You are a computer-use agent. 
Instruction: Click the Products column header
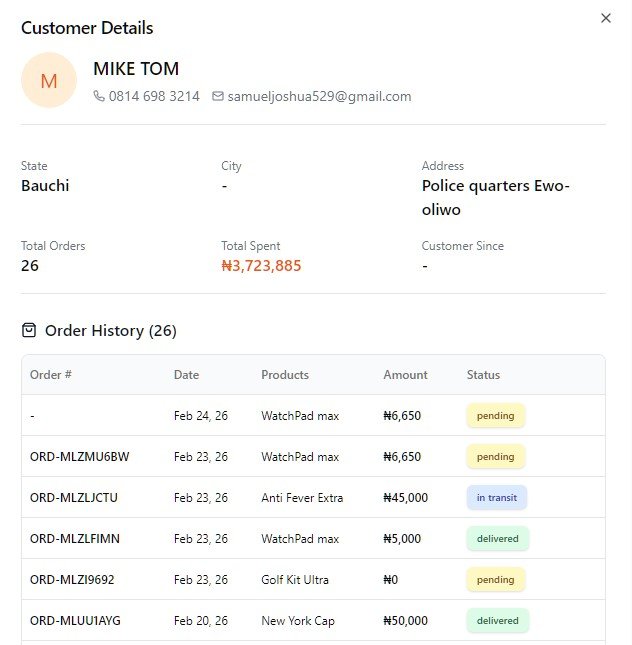pyautogui.click(x=285, y=375)
